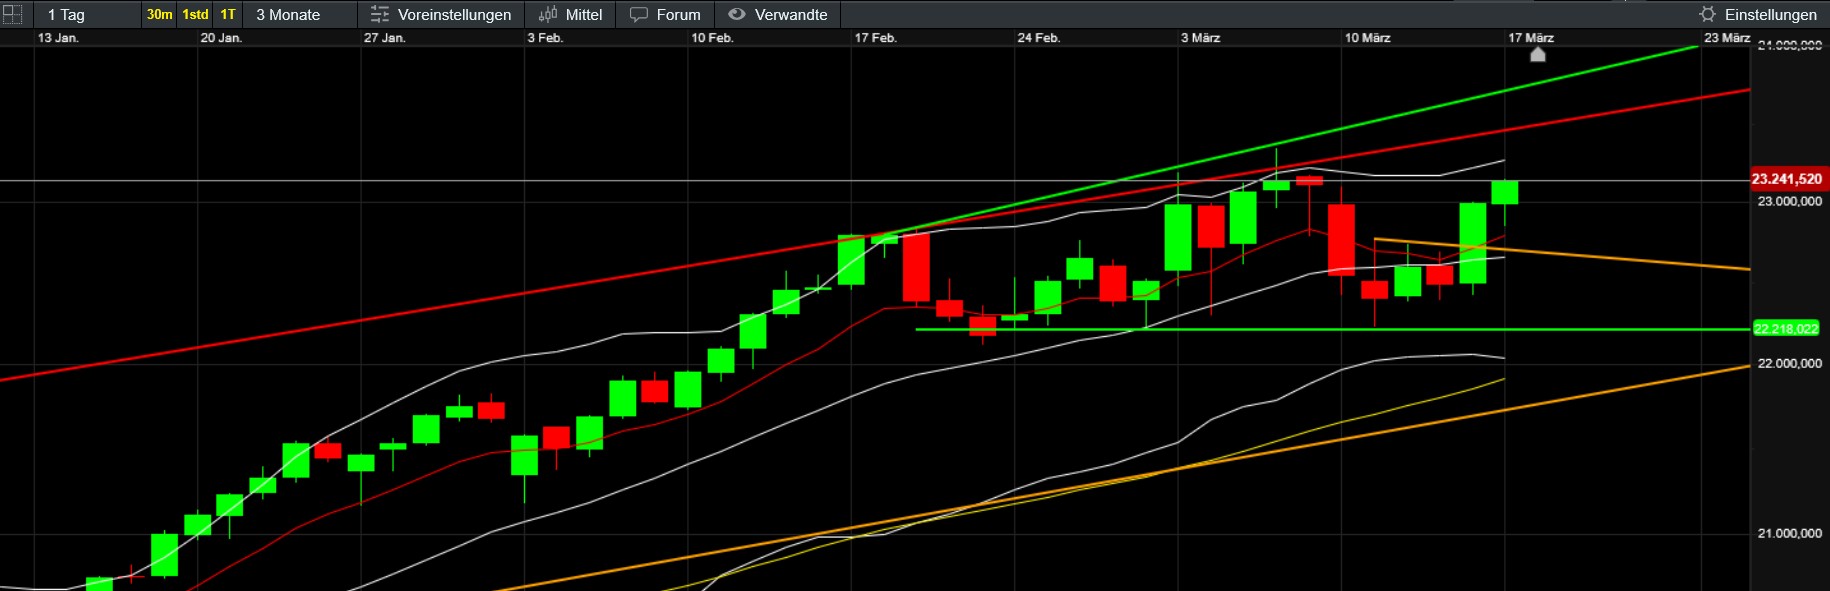Click the 20 Jan. date label

coord(221,38)
